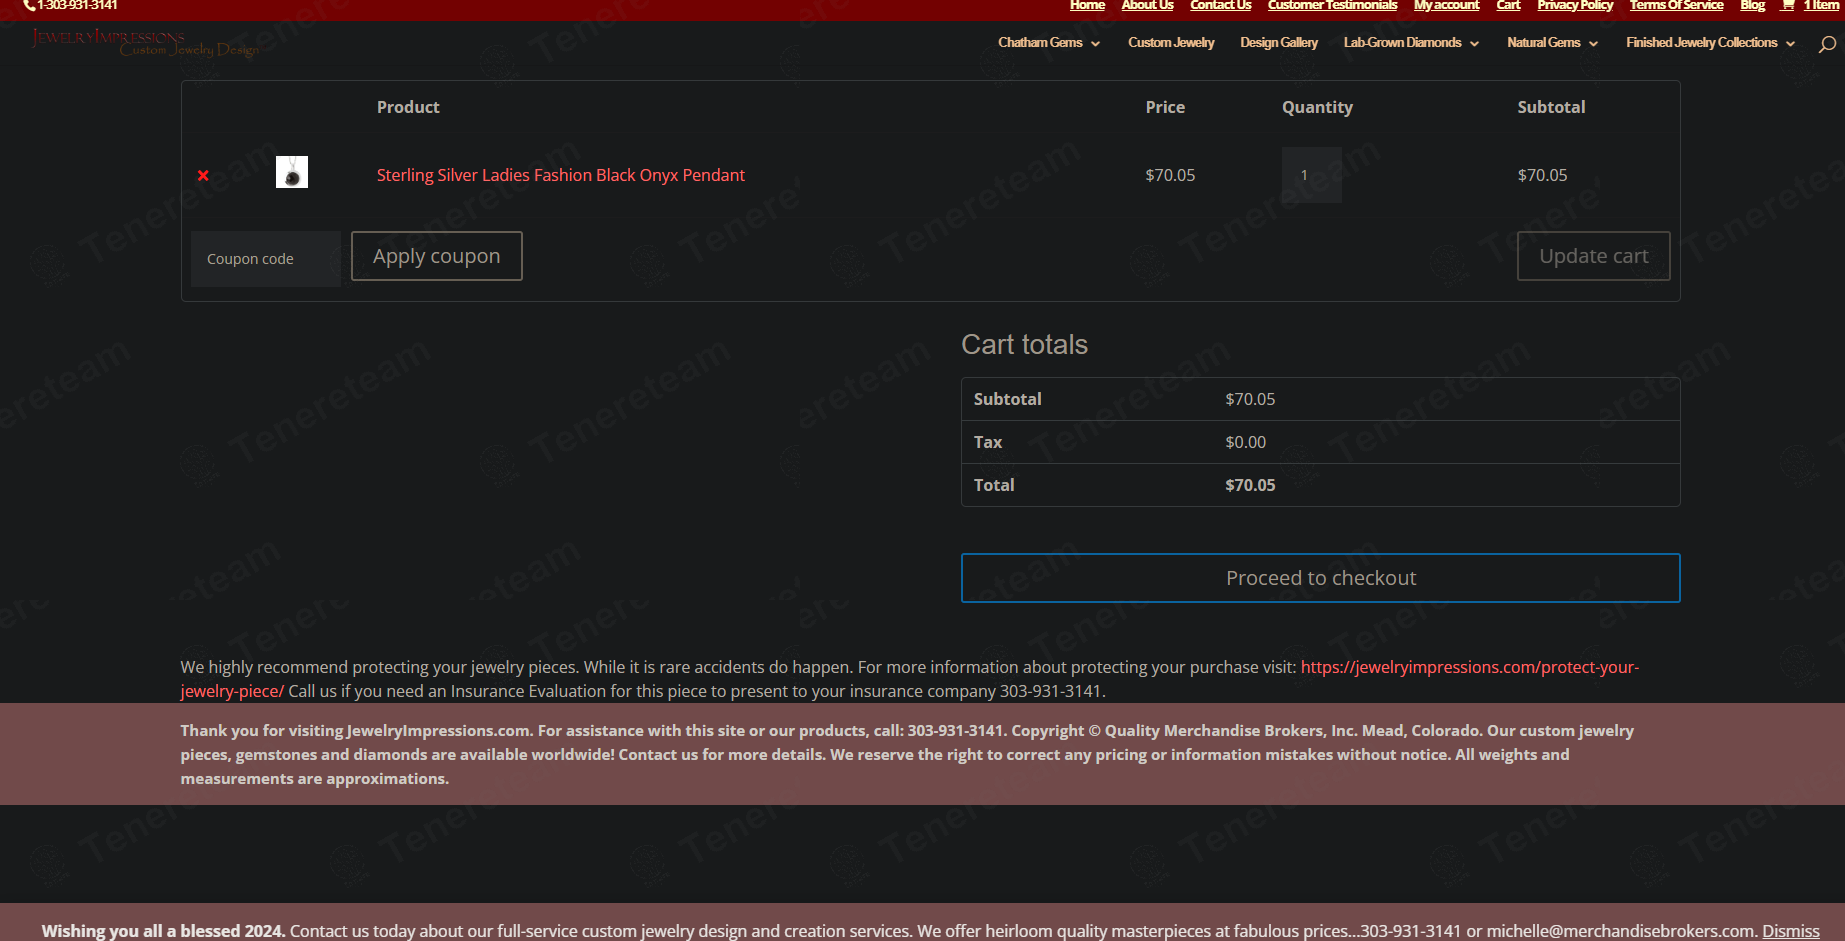Open the Privacy Policy link
Viewport: 1845px width, 941px height.
1575,5
